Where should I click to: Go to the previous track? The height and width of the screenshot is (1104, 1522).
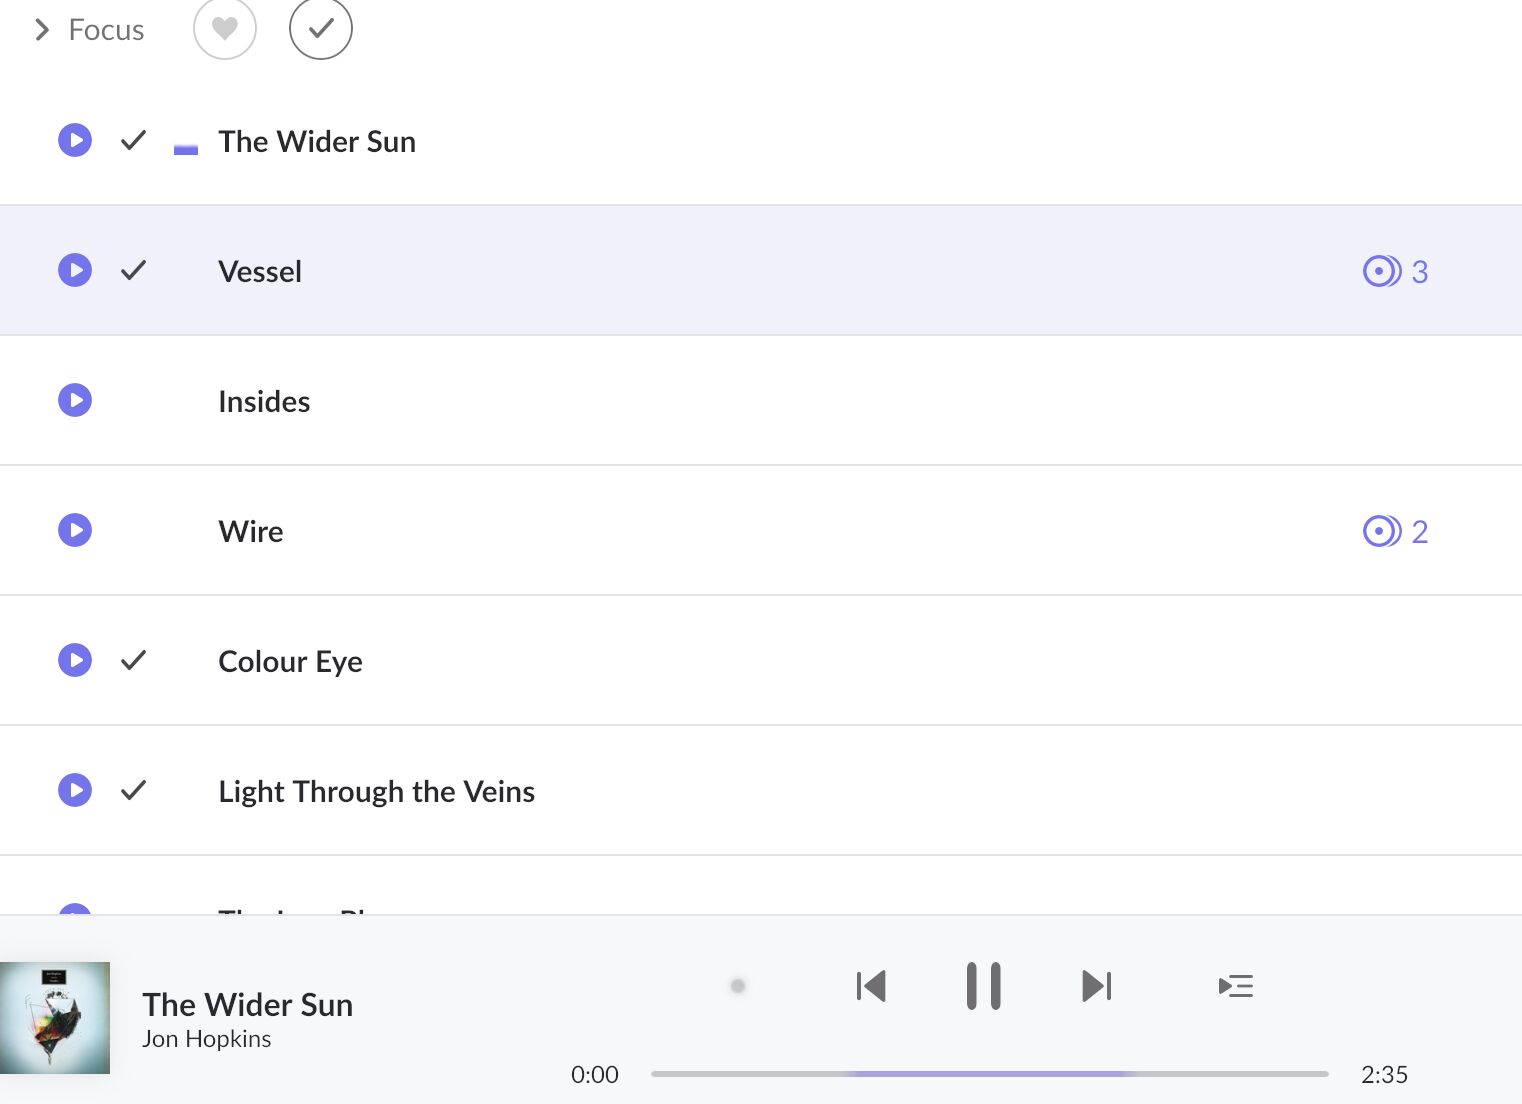(871, 986)
